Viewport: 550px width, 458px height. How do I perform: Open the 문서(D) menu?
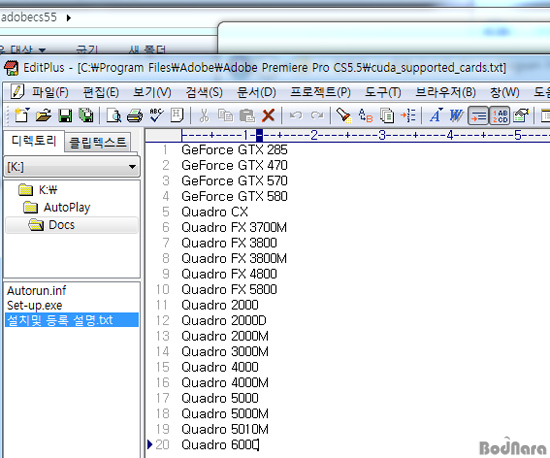[256, 92]
